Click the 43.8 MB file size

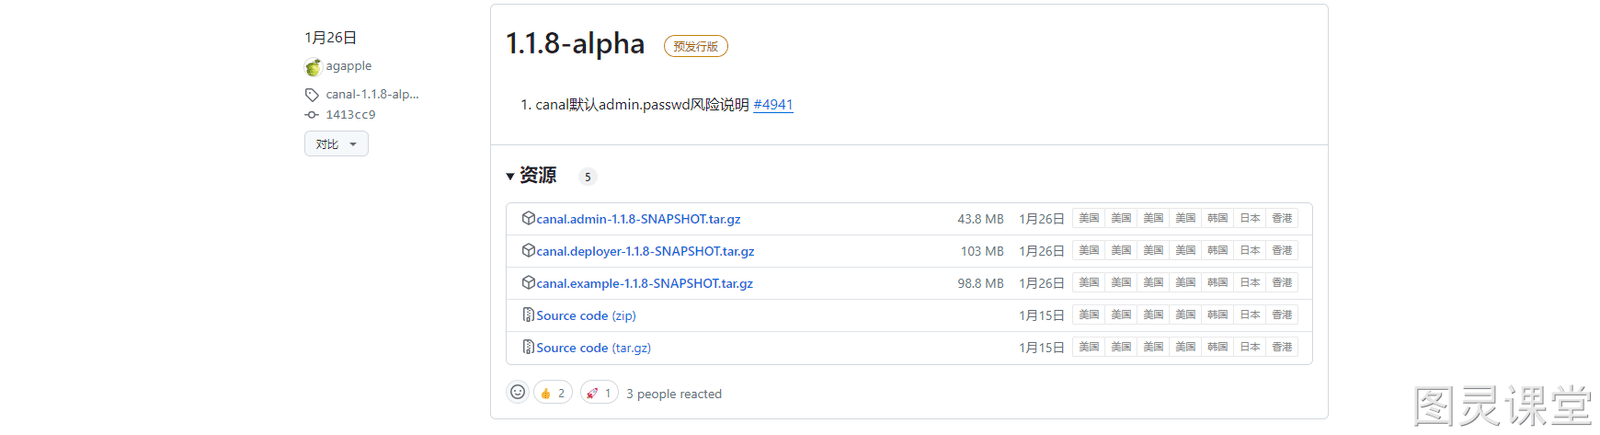pos(980,219)
